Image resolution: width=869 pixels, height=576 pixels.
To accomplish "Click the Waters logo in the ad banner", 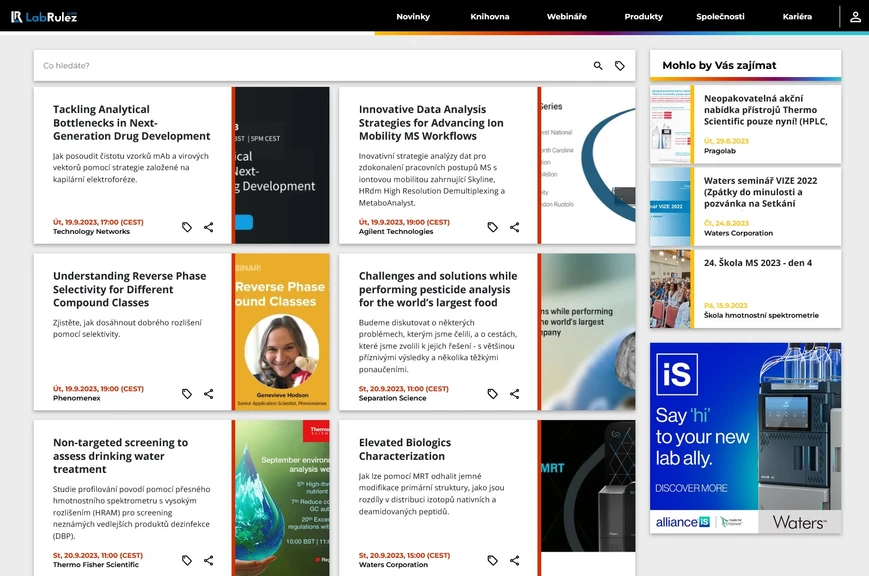I will pos(799,522).
